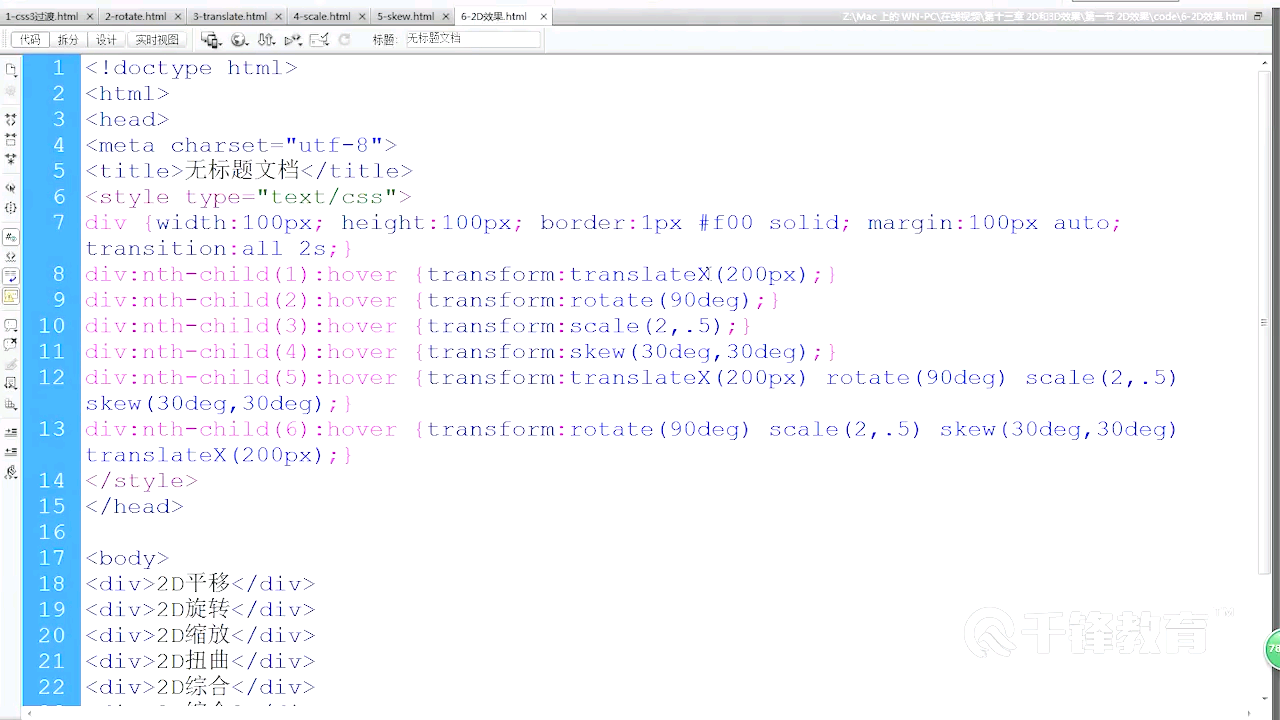Click the "<div>2D平移</div>" line
This screenshot has height=720, width=1280.
coord(200,584)
